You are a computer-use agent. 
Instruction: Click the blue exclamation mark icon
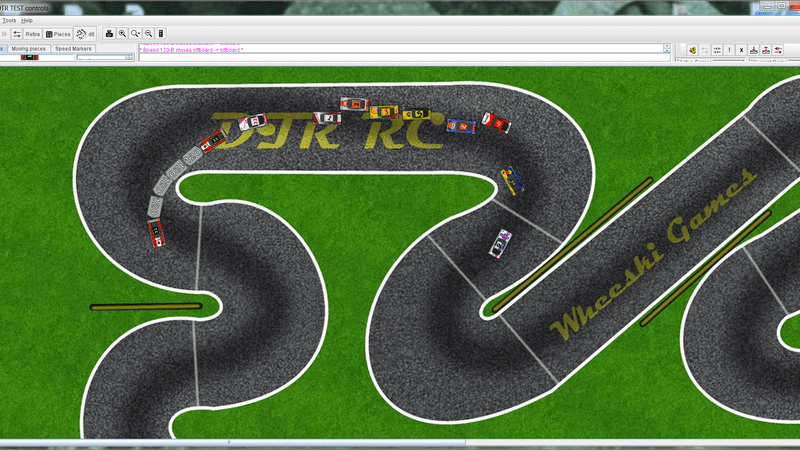pyautogui.click(x=729, y=49)
